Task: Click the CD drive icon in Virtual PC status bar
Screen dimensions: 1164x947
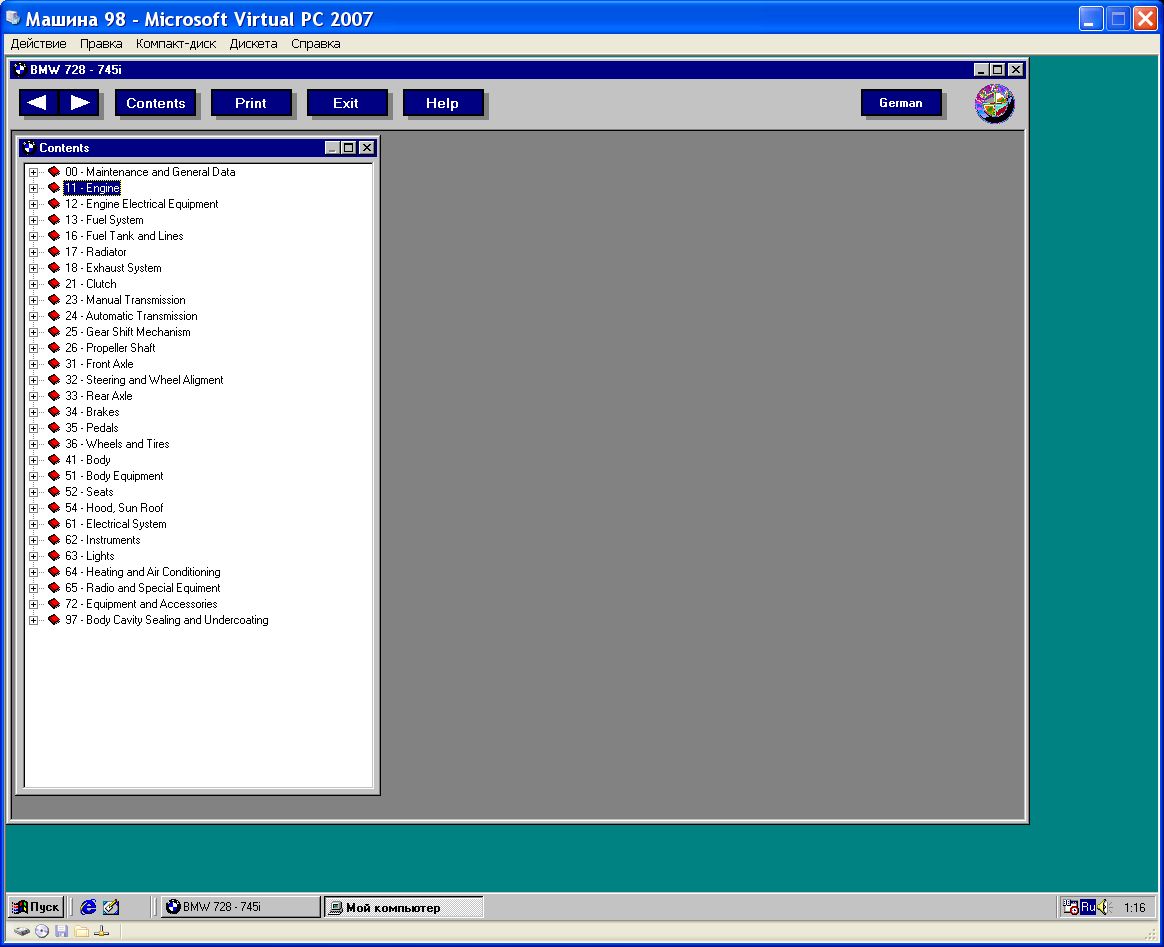Action: point(42,931)
